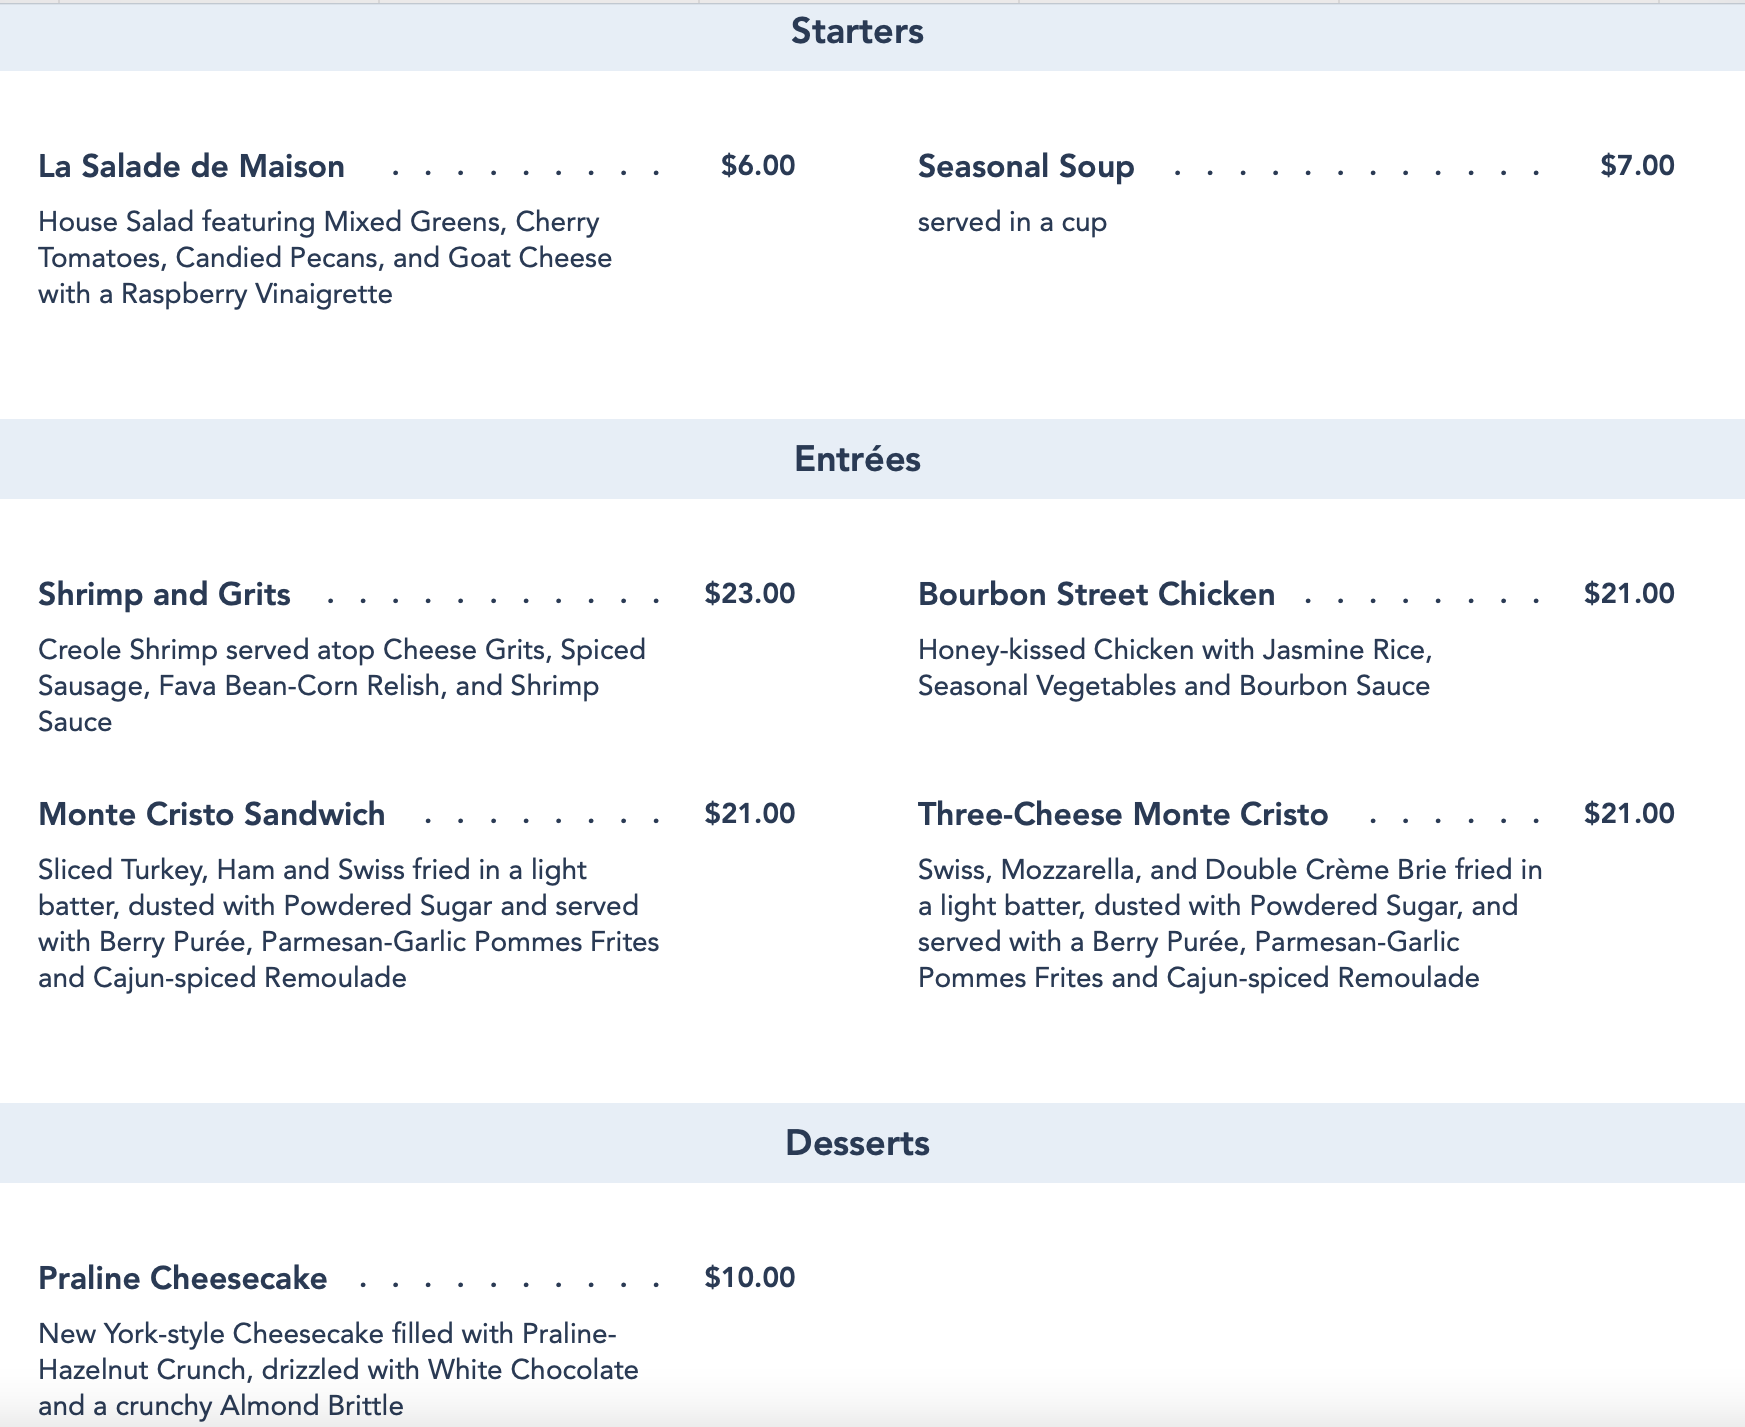Click the Bourbon Street Chicken item name
1745x1427 pixels.
[1096, 594]
